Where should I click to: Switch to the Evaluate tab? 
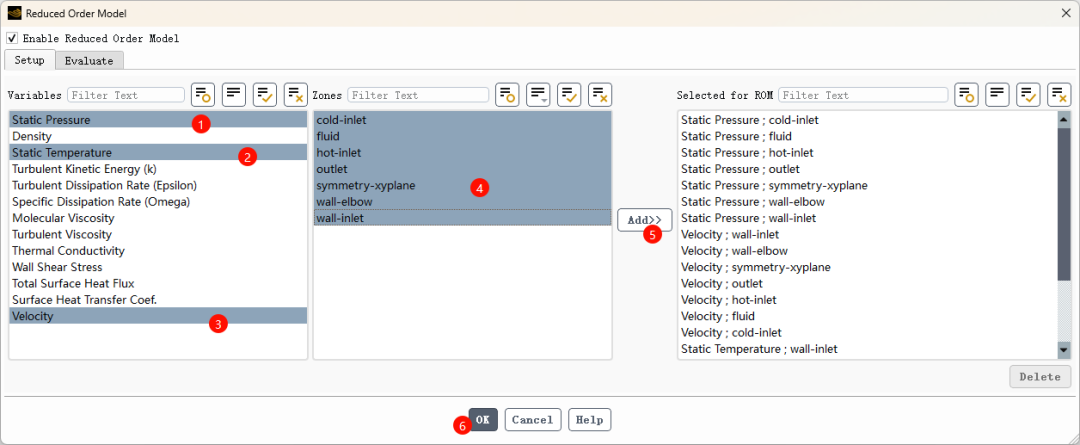click(89, 60)
